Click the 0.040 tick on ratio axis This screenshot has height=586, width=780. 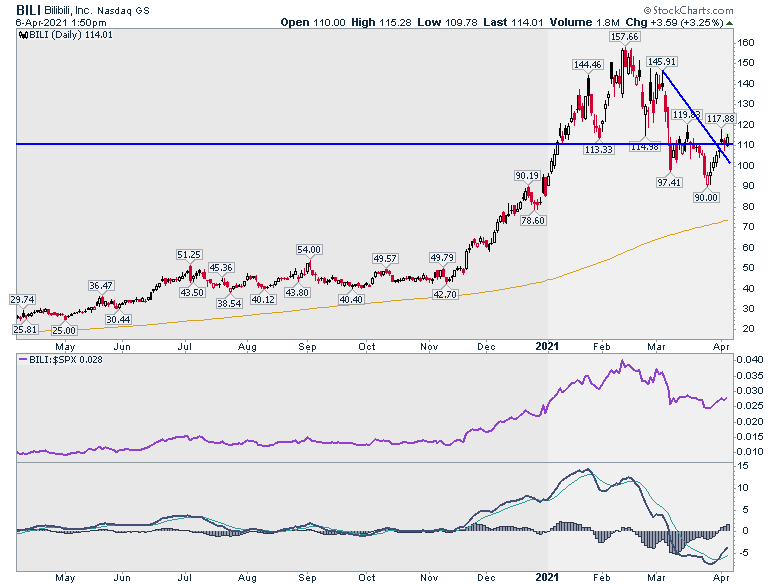[750, 360]
